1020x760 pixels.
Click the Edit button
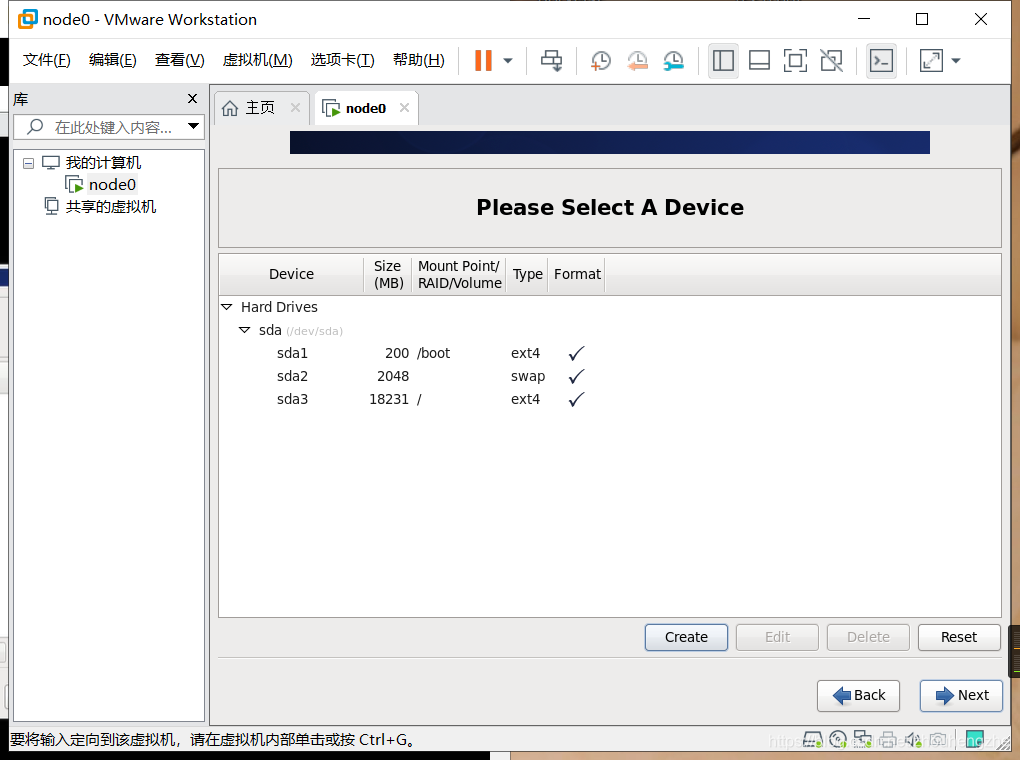pyautogui.click(x=777, y=637)
